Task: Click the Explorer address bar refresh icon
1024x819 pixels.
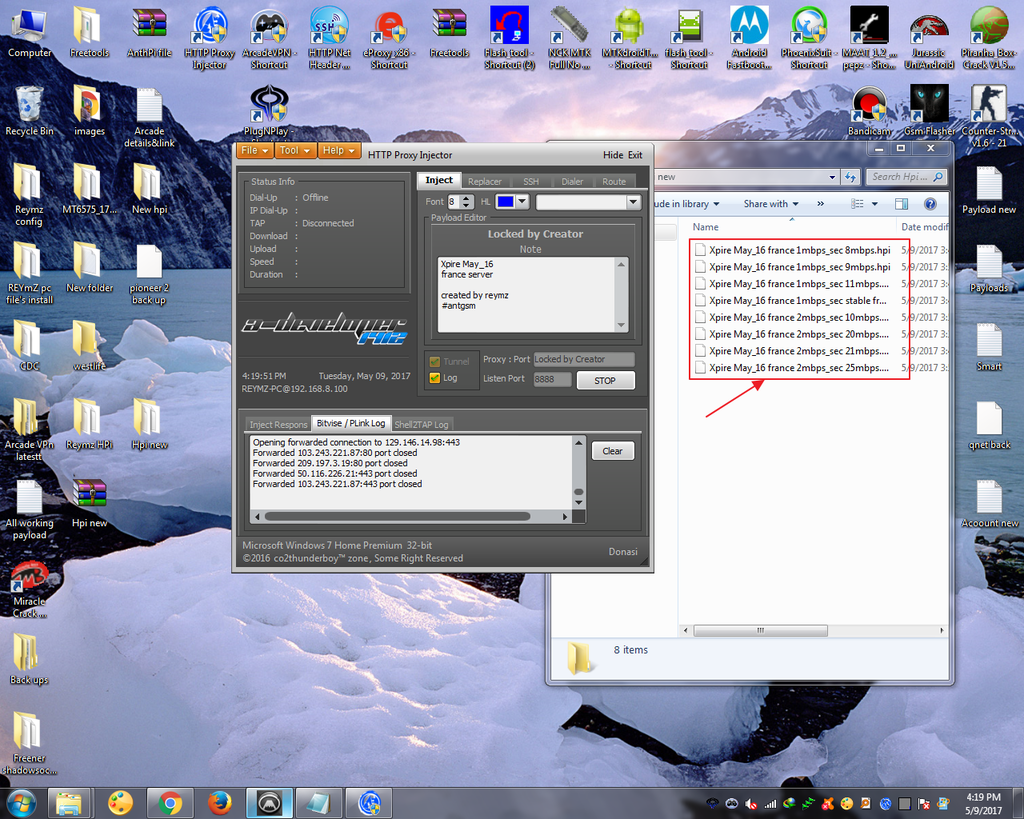Action: click(849, 177)
